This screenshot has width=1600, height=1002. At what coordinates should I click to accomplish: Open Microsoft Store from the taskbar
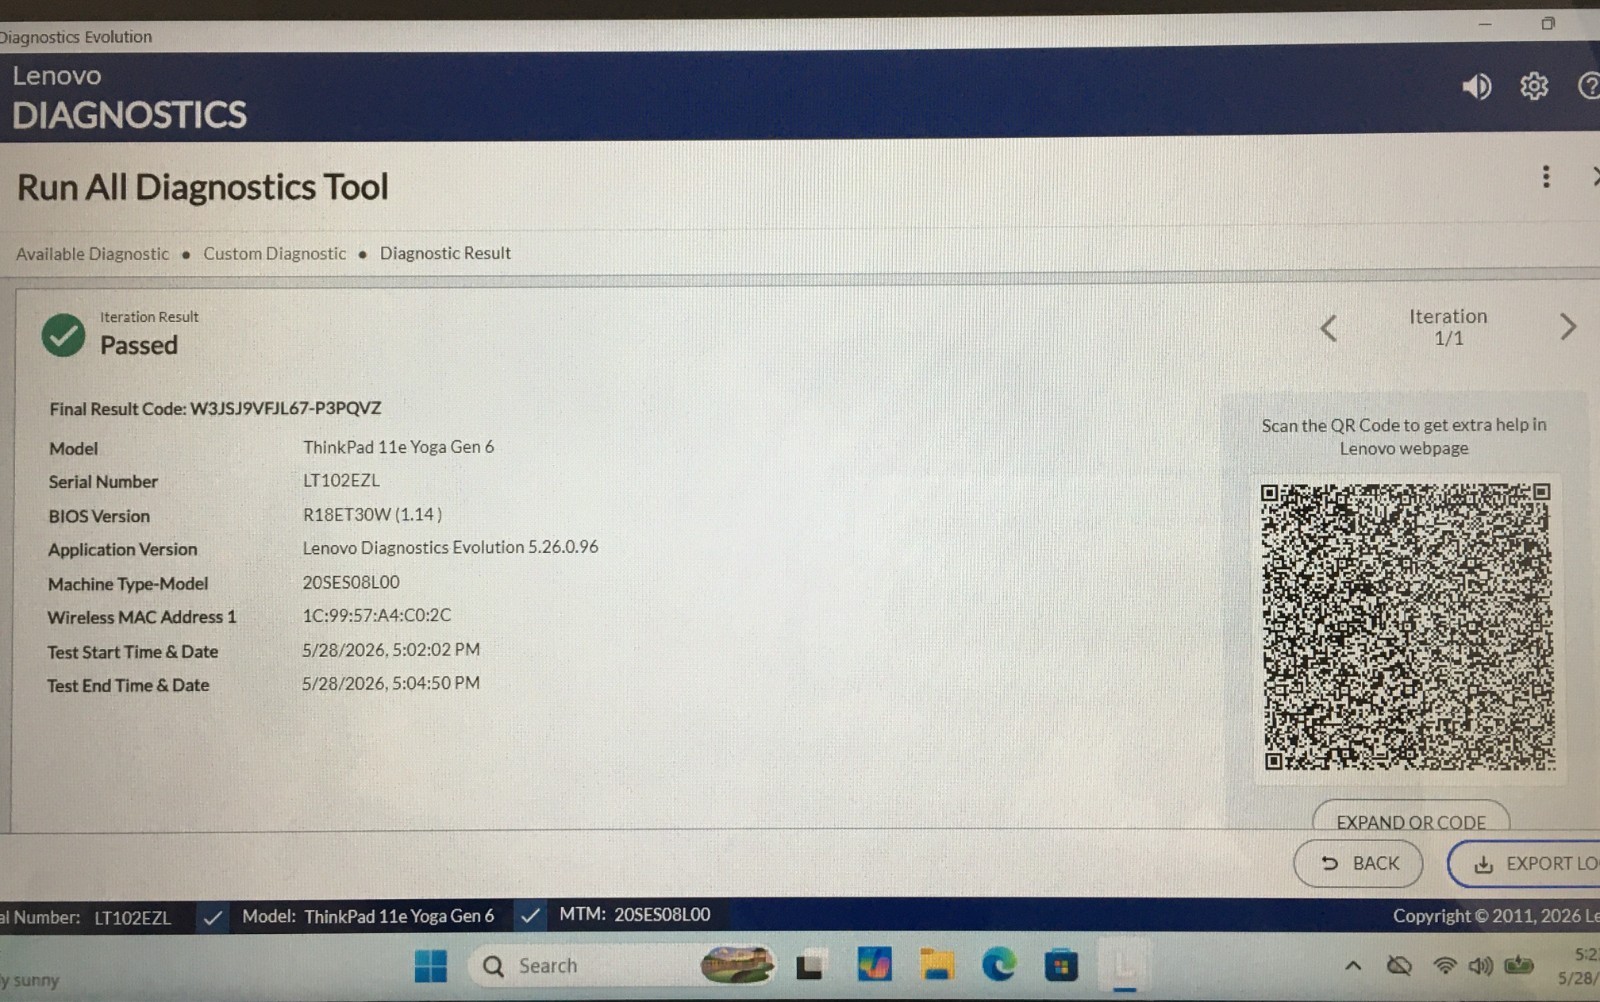coord(1061,966)
